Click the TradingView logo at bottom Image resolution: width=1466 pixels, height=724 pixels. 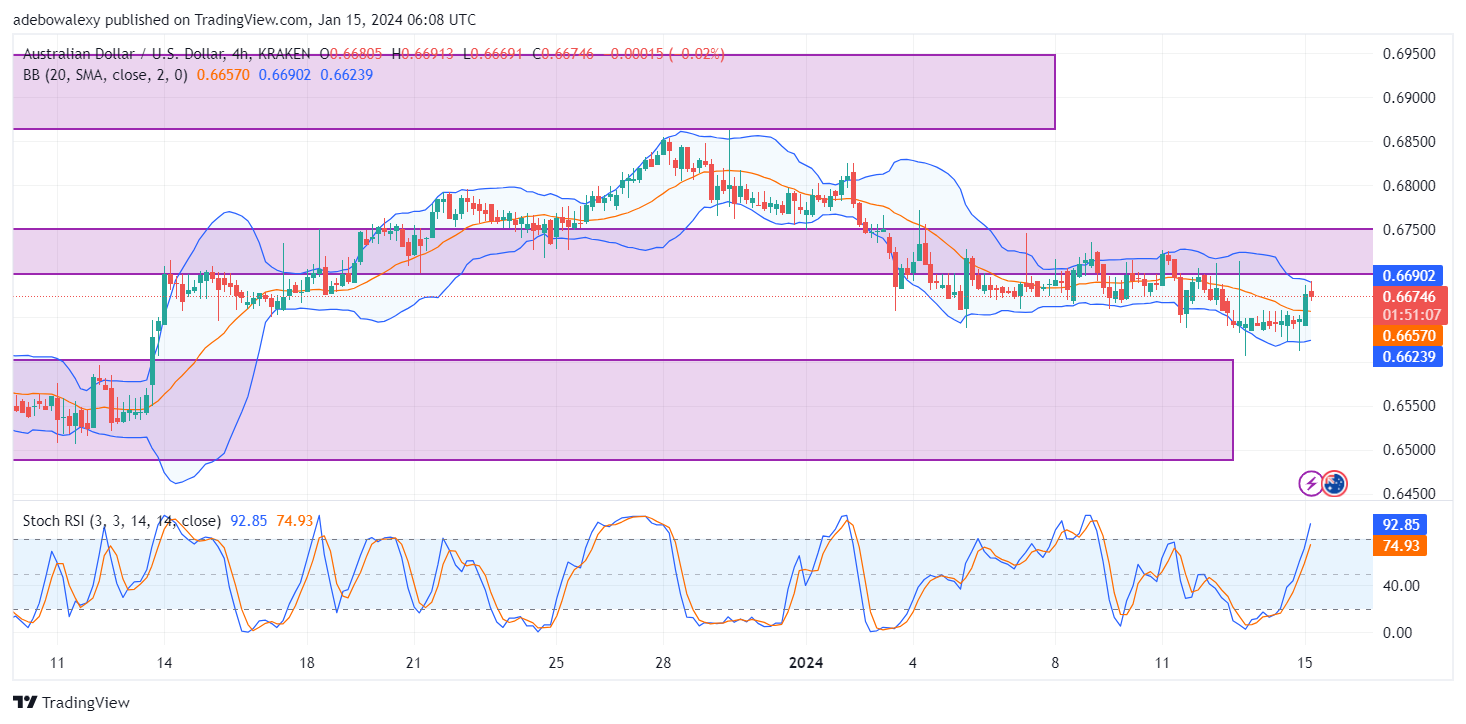click(71, 702)
